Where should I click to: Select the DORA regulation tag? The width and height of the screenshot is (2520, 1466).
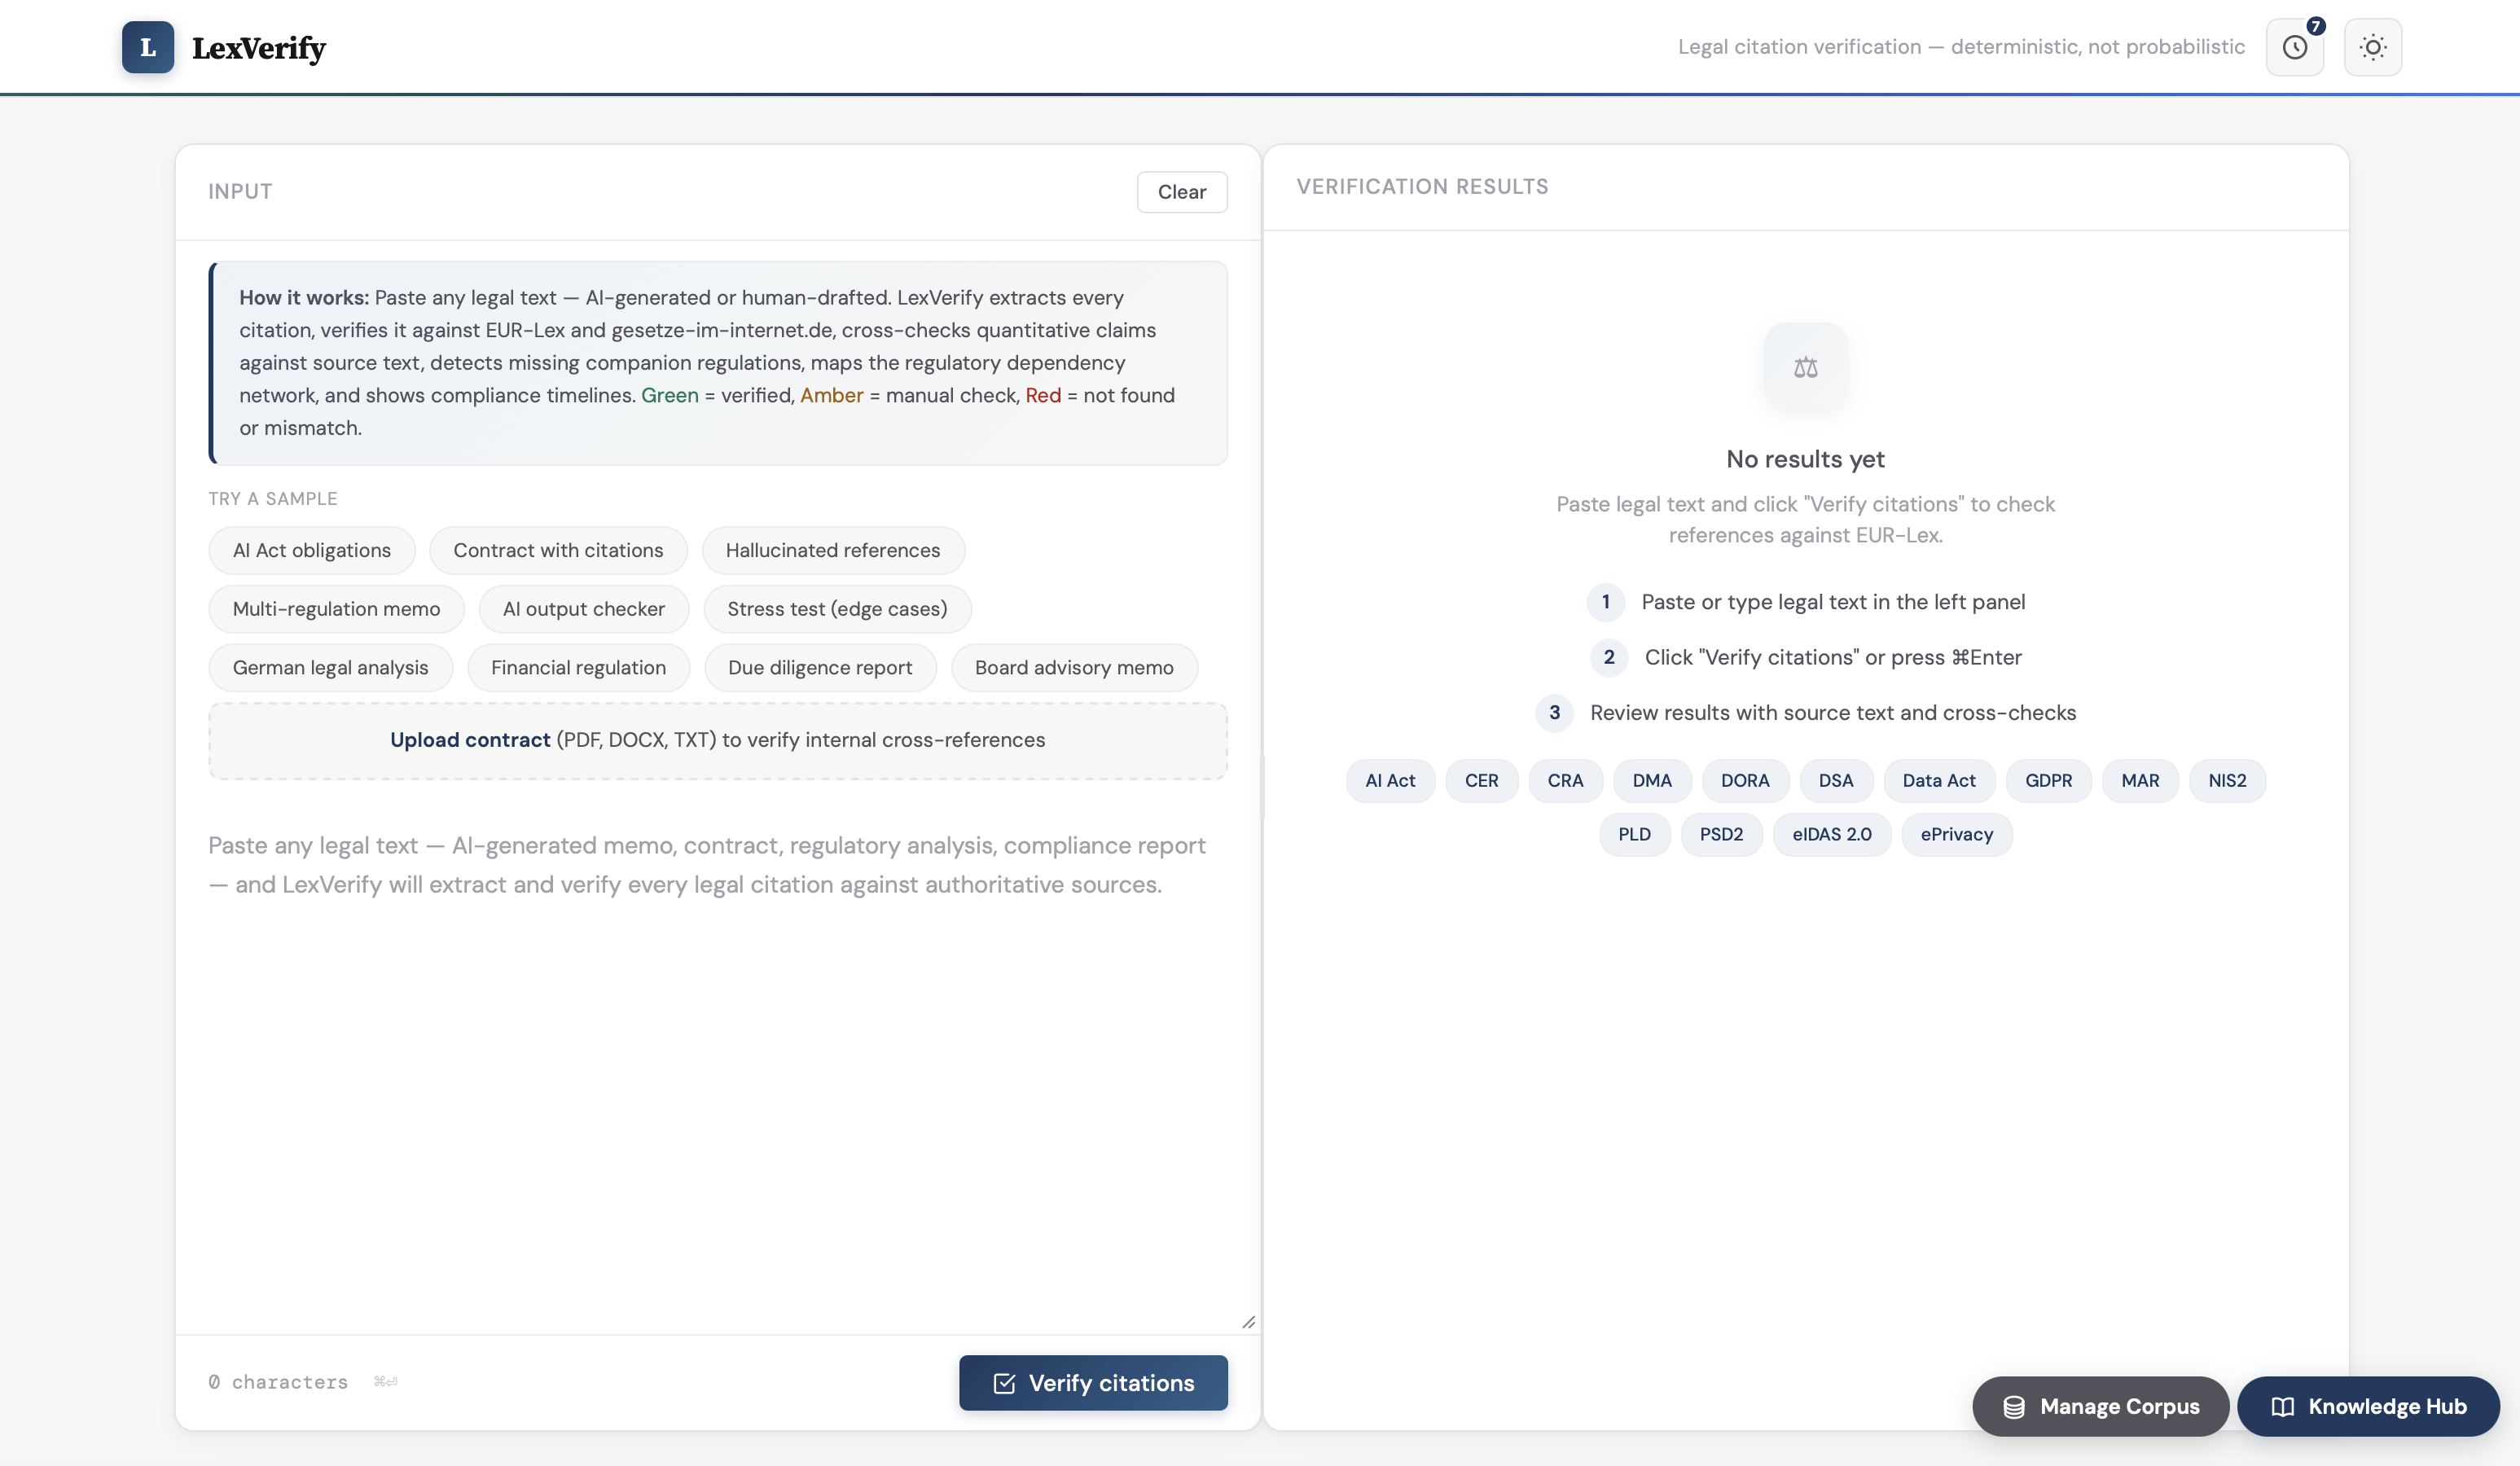coord(1744,781)
